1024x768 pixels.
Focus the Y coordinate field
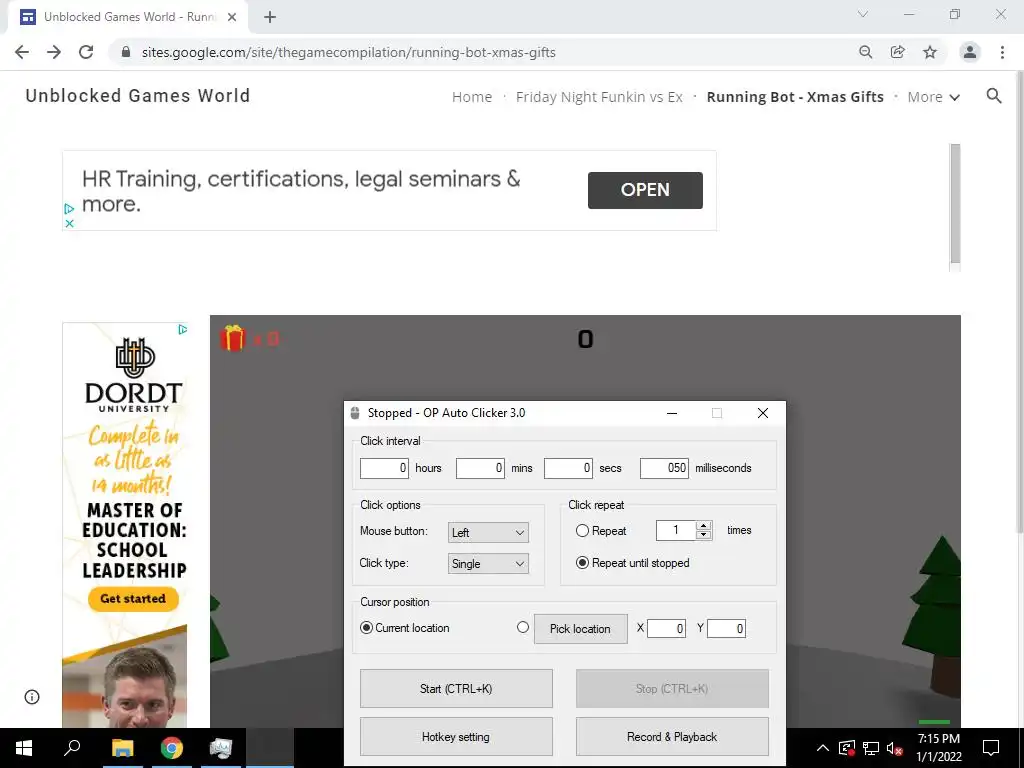[x=726, y=628]
